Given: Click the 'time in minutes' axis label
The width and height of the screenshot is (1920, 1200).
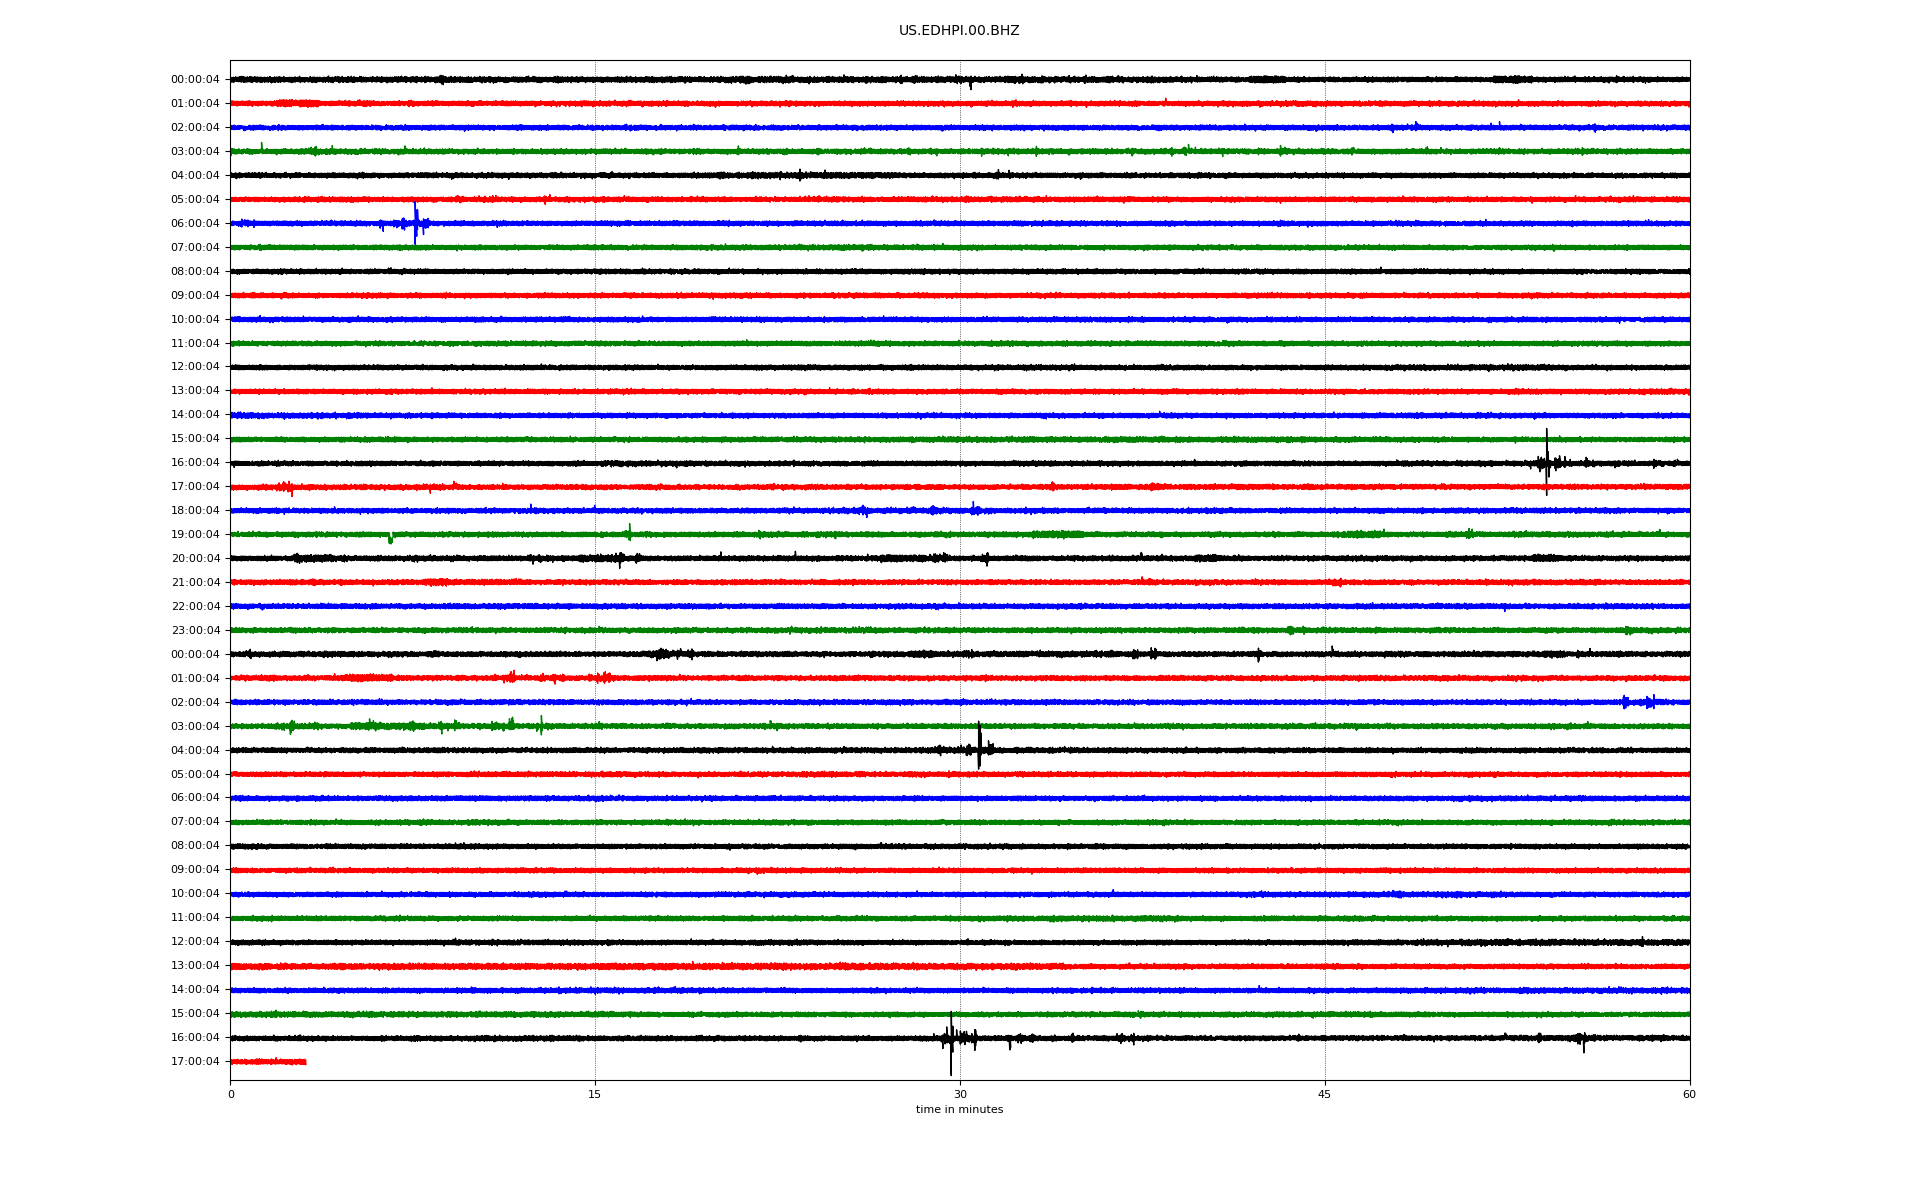Looking at the screenshot, I should (958, 1110).
